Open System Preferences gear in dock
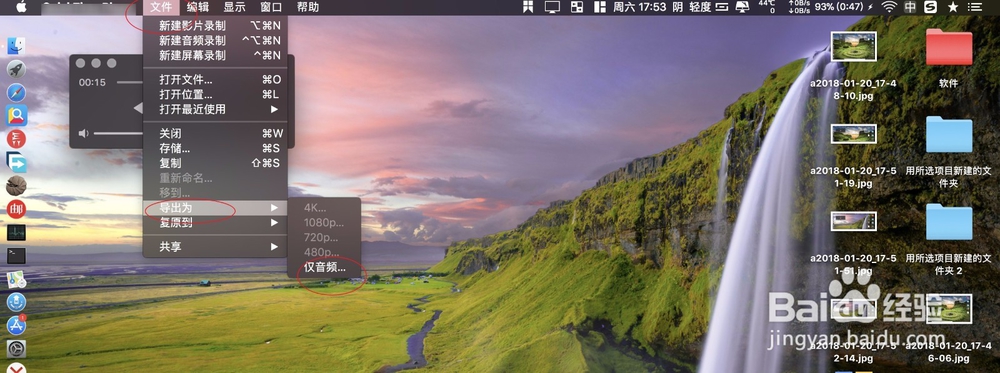 16,348
